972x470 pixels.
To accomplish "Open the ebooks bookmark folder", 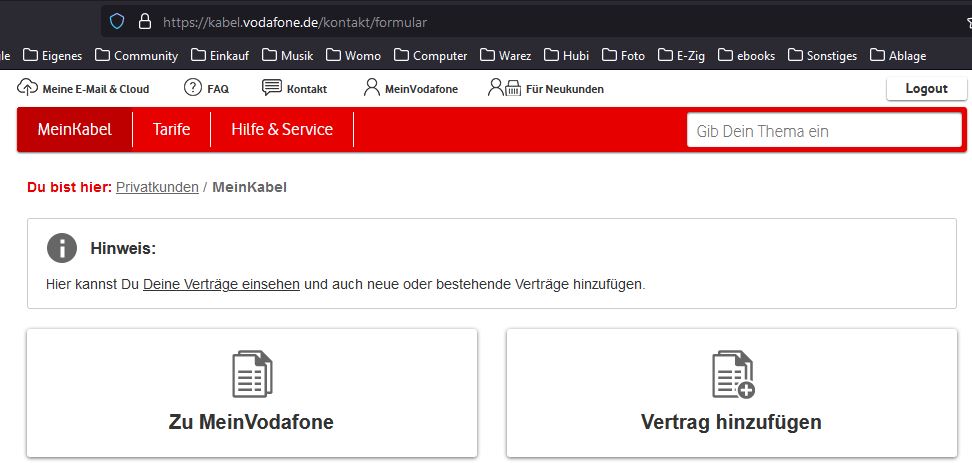I will [746, 55].
